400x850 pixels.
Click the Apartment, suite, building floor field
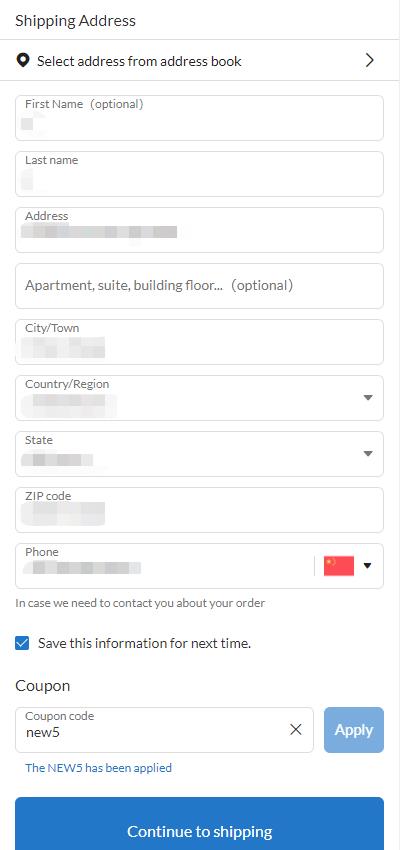click(199, 286)
